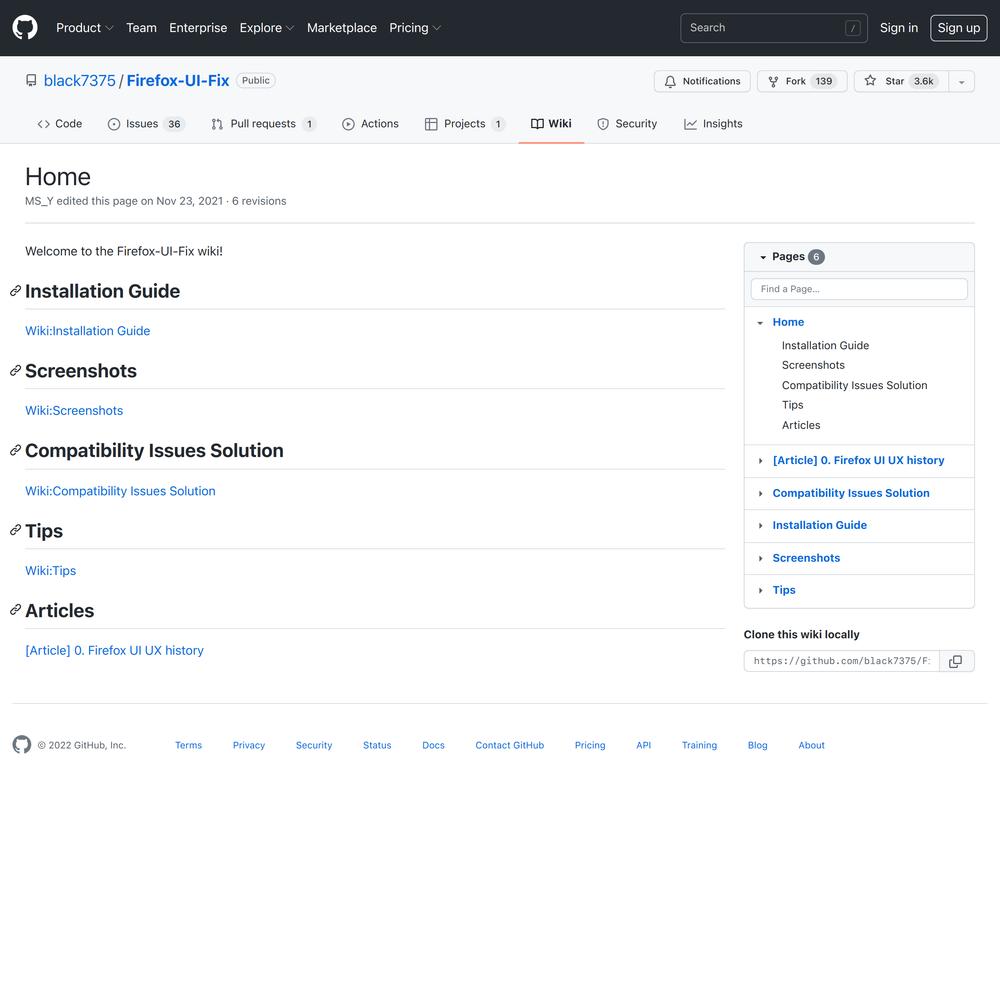Viewport: 1000px width, 1000px height.
Task: Open the About footer link
Action: point(811,745)
